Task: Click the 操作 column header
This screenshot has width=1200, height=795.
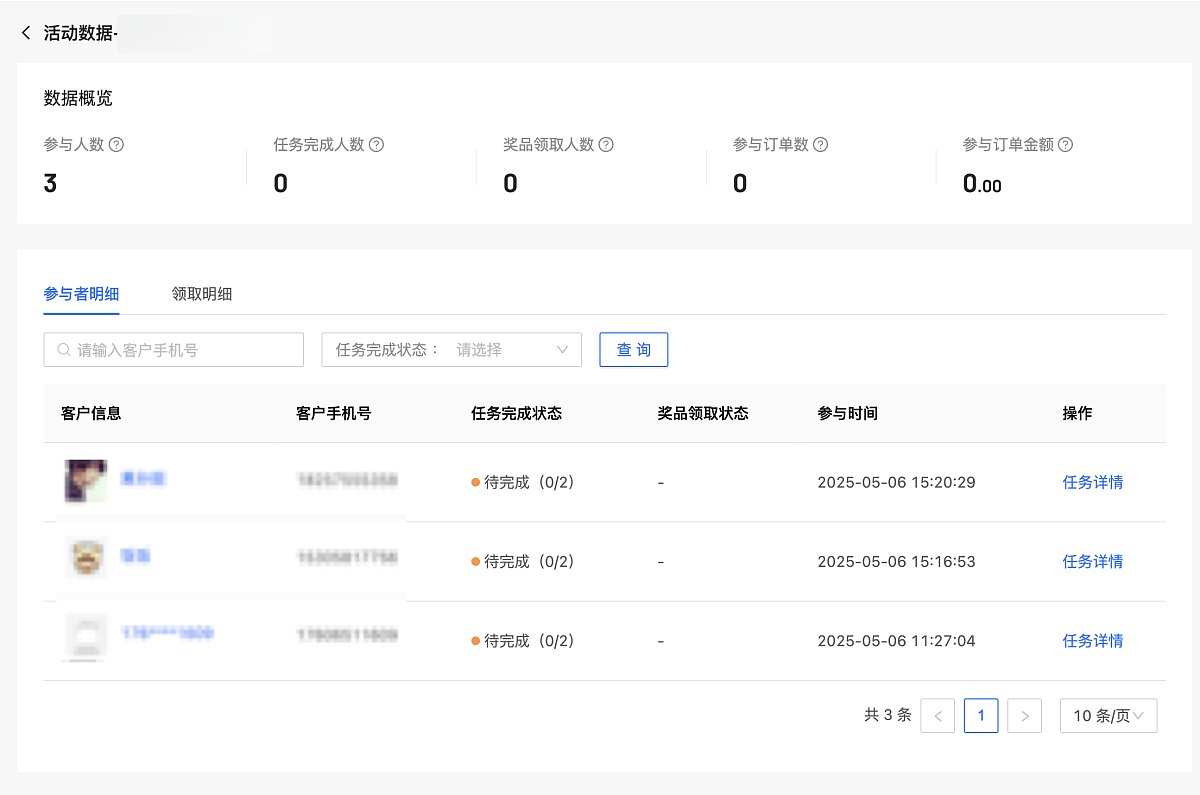Action: pos(1077,414)
